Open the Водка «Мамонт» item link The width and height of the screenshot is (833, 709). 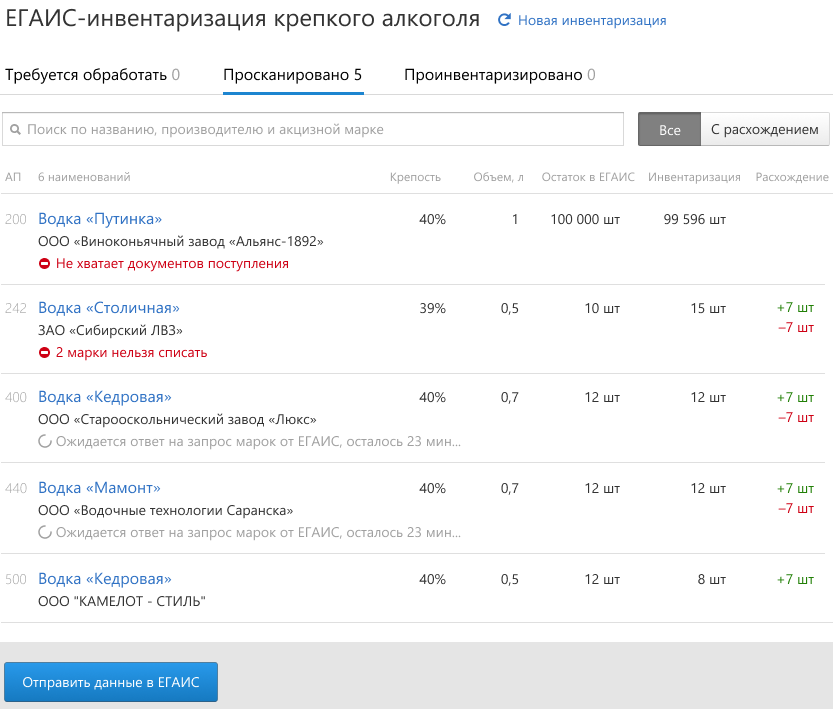coord(99,488)
